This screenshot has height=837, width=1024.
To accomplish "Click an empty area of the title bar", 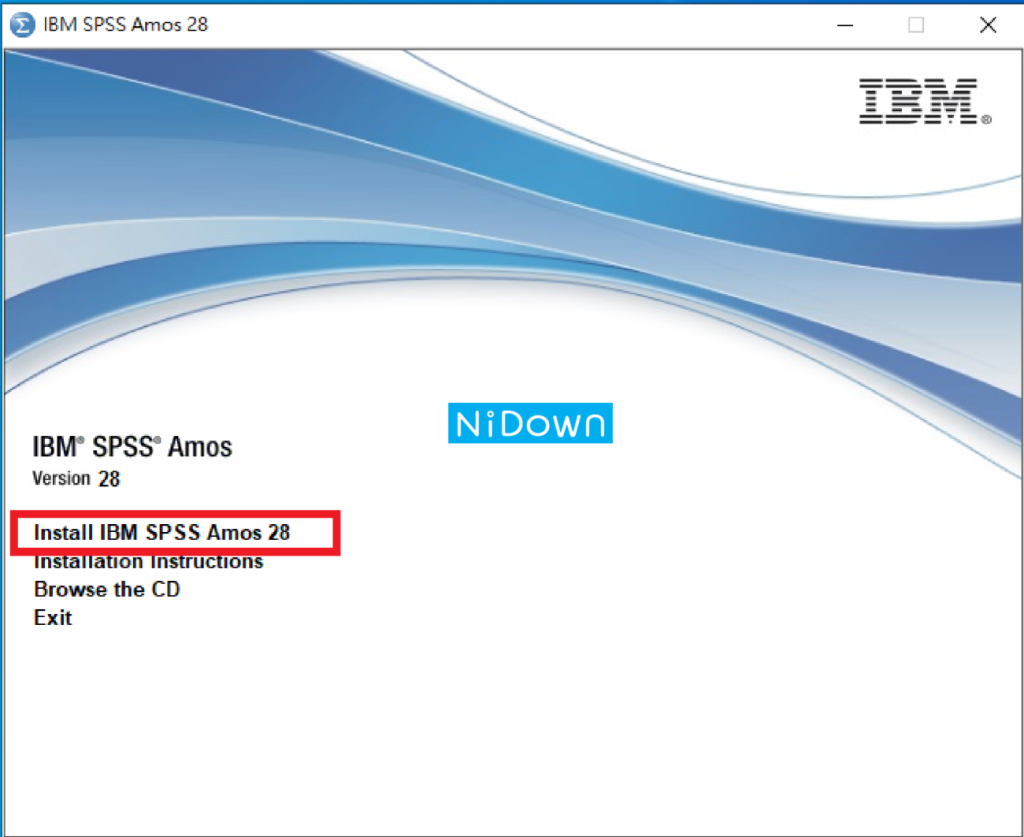I will click(x=500, y=24).
